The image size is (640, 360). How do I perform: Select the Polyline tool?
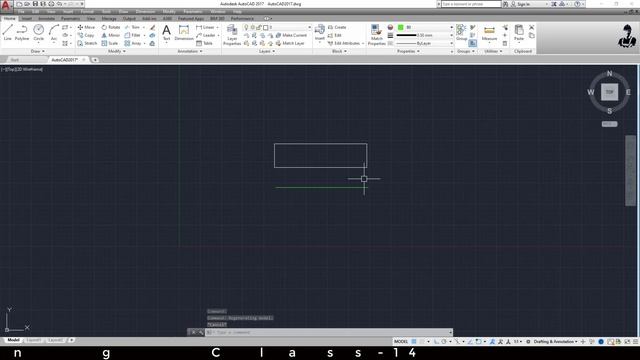[x=22, y=32]
